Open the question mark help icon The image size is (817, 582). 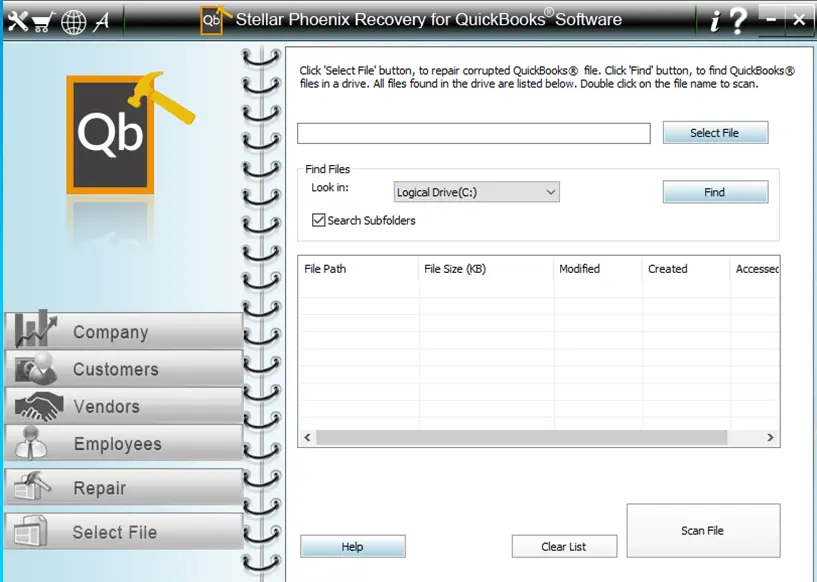tap(738, 21)
